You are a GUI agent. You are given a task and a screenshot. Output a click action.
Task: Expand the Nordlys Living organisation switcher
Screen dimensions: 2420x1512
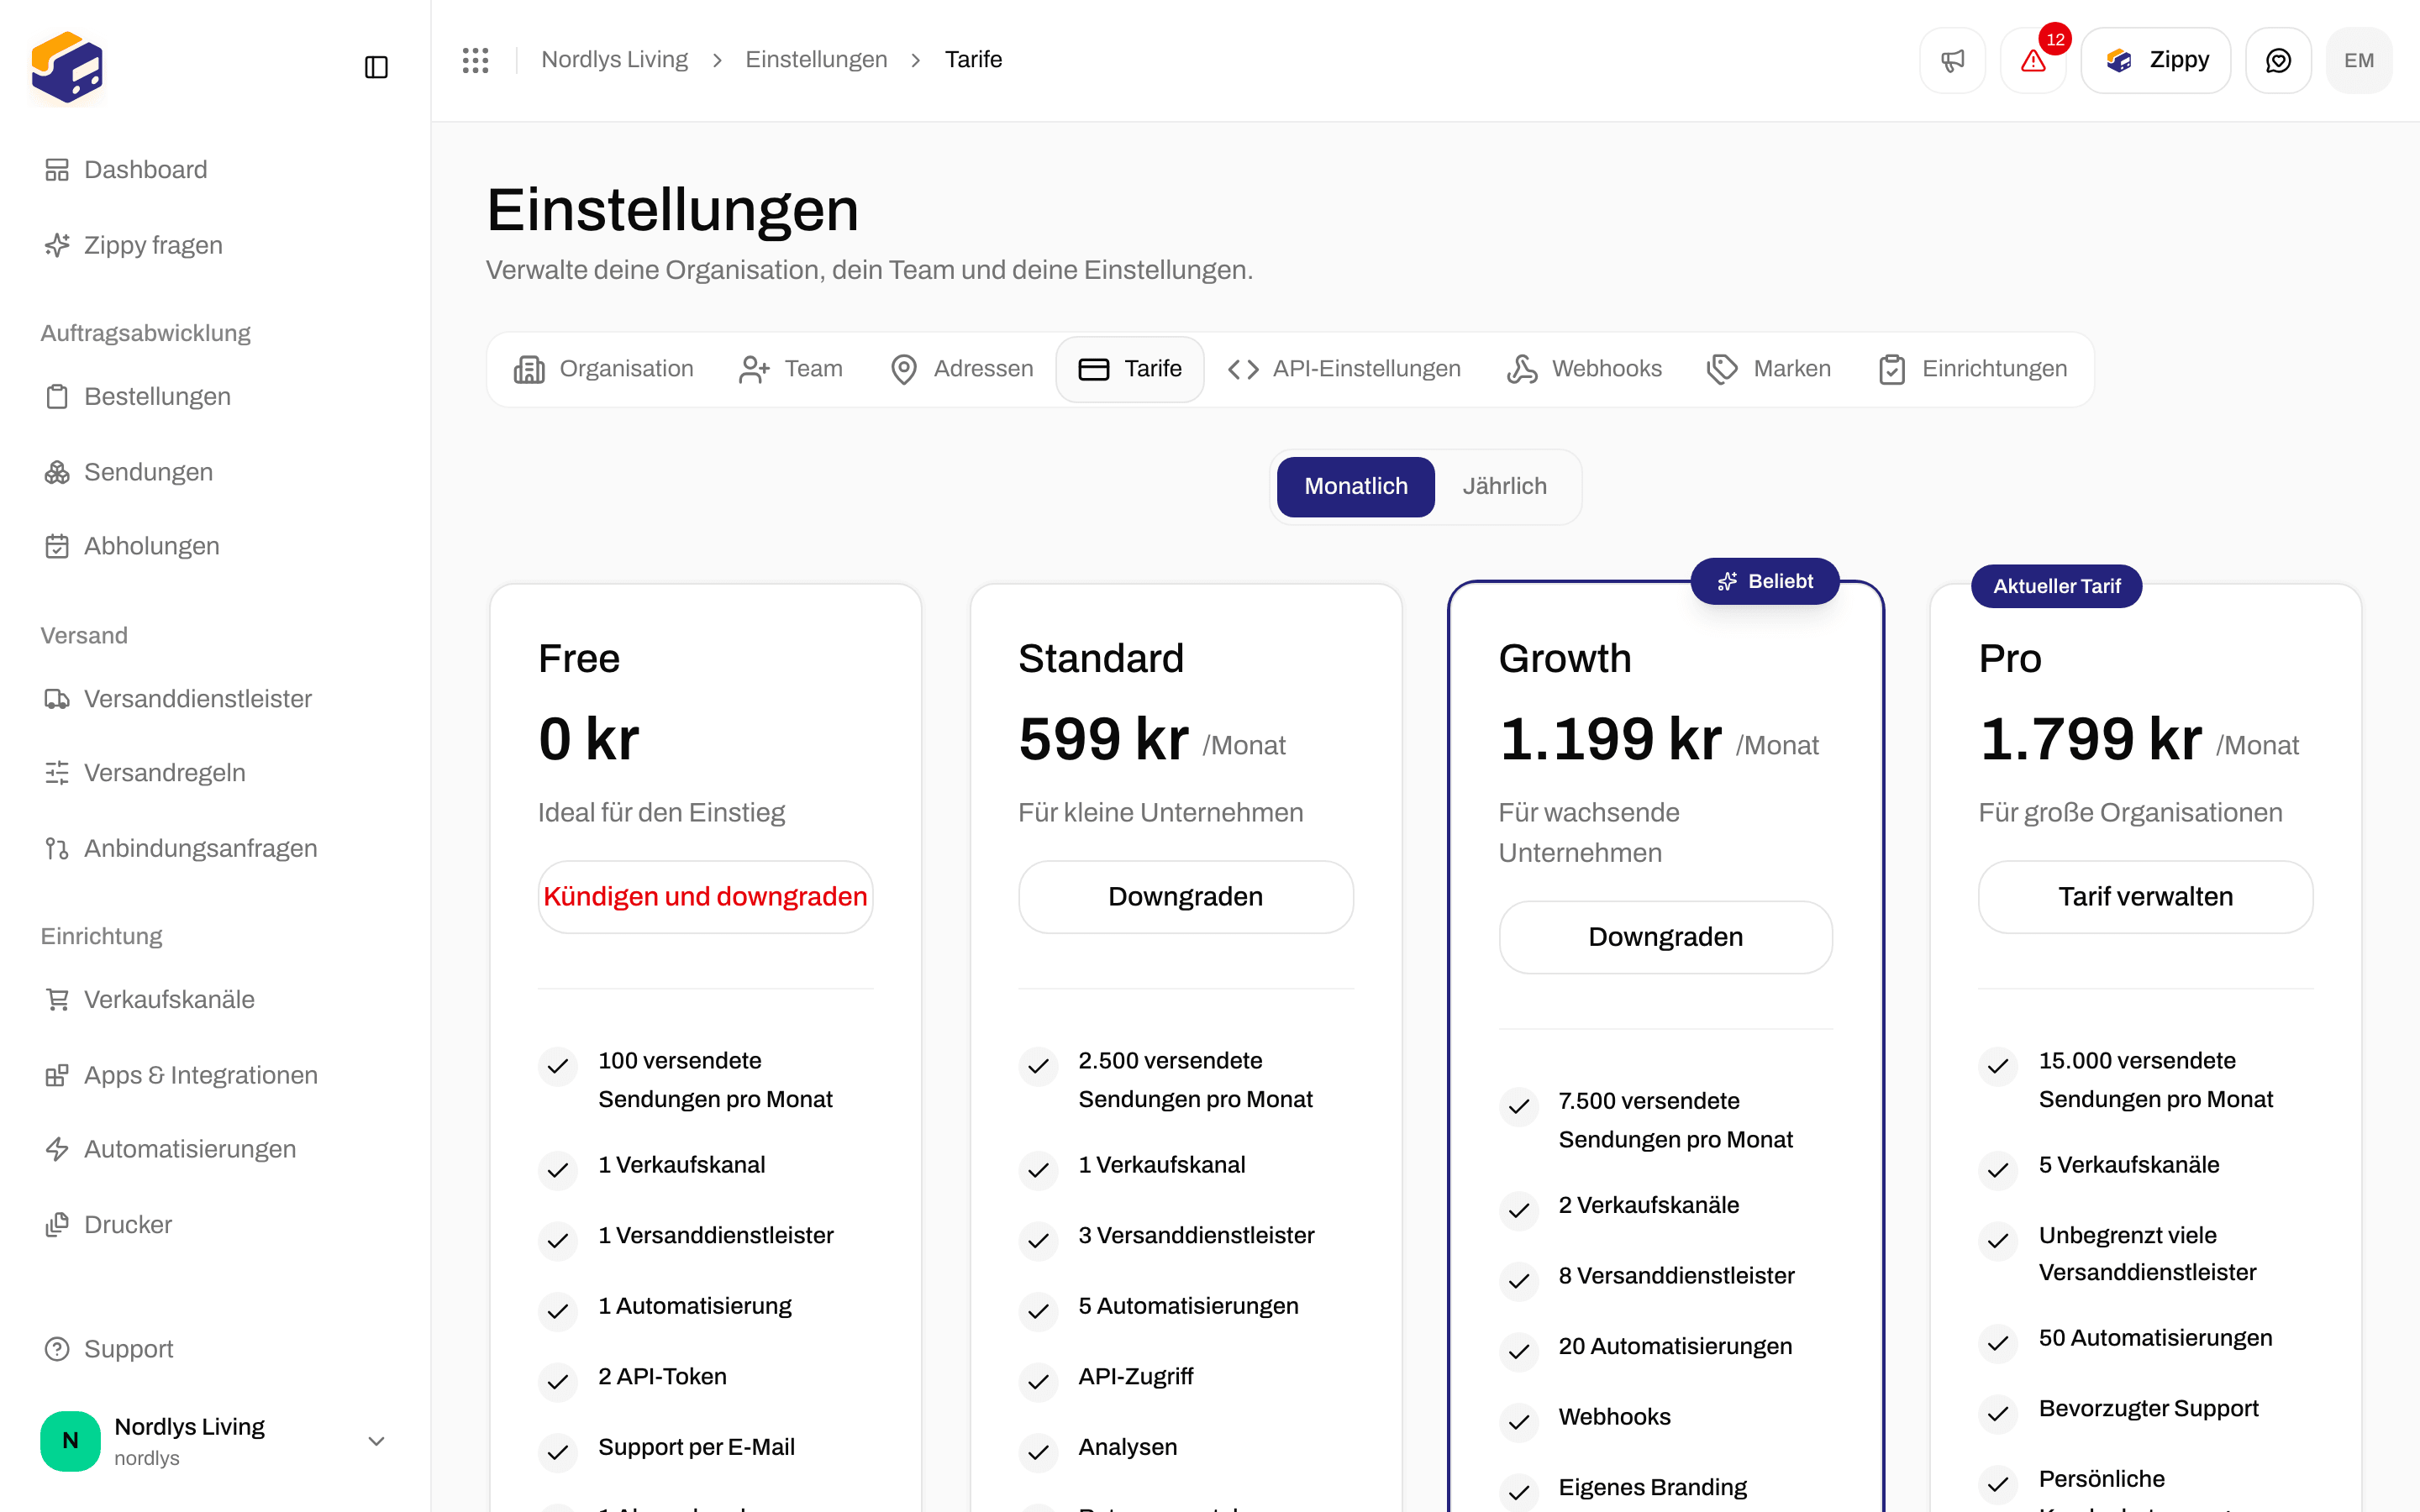(x=214, y=1440)
